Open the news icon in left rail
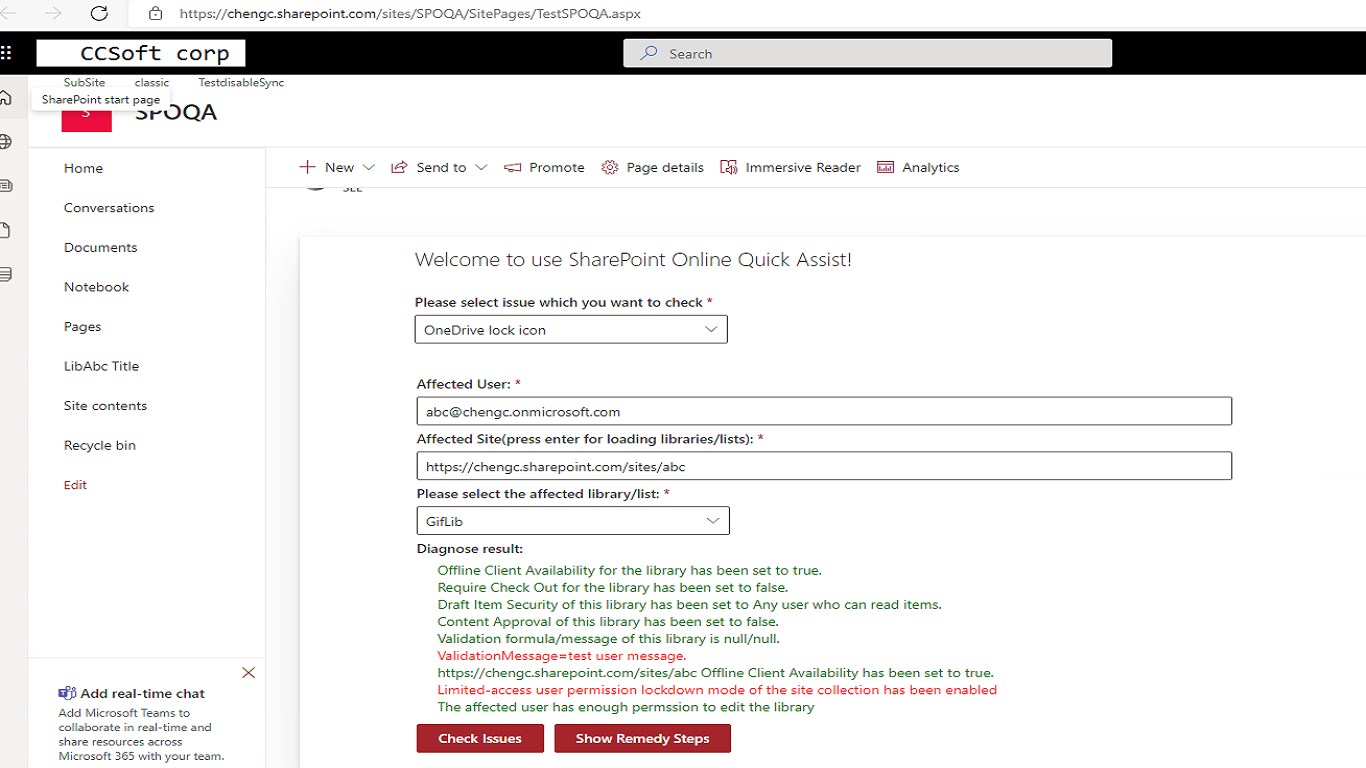 click(5, 186)
